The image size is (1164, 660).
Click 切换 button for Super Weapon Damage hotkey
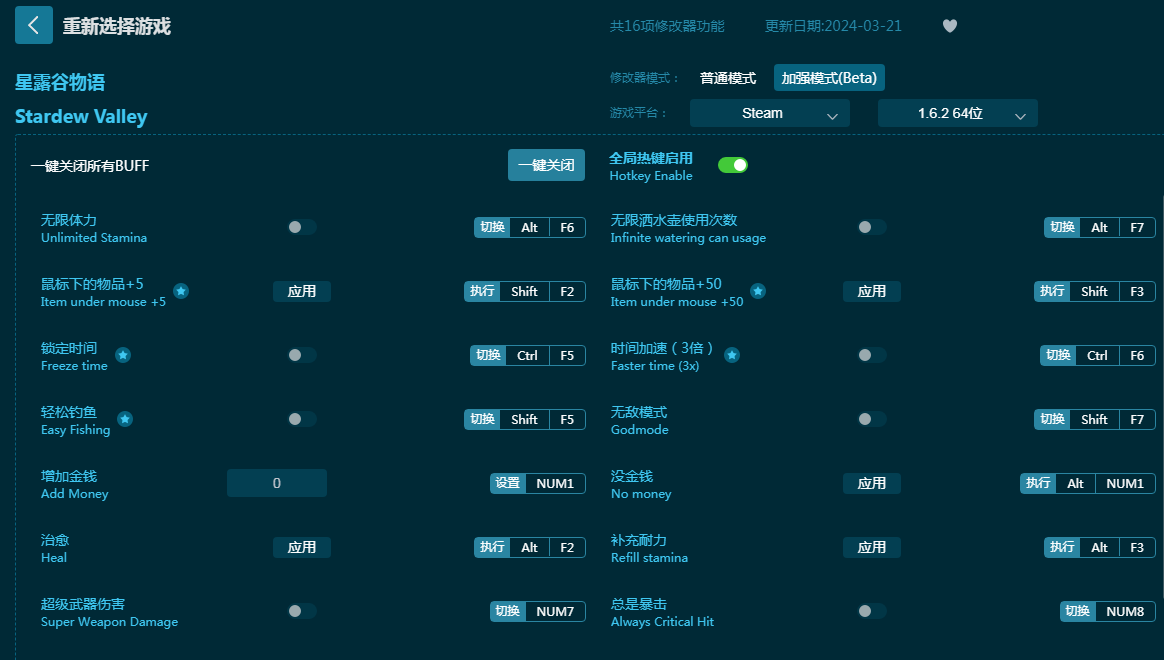(x=508, y=611)
